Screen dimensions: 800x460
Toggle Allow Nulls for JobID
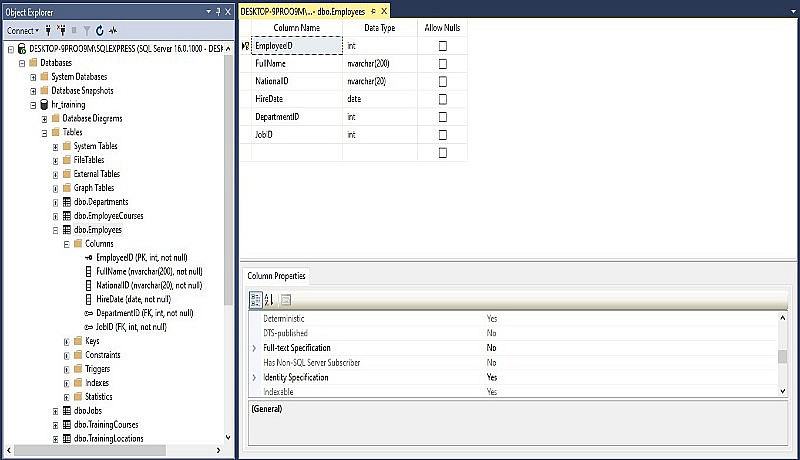443,135
